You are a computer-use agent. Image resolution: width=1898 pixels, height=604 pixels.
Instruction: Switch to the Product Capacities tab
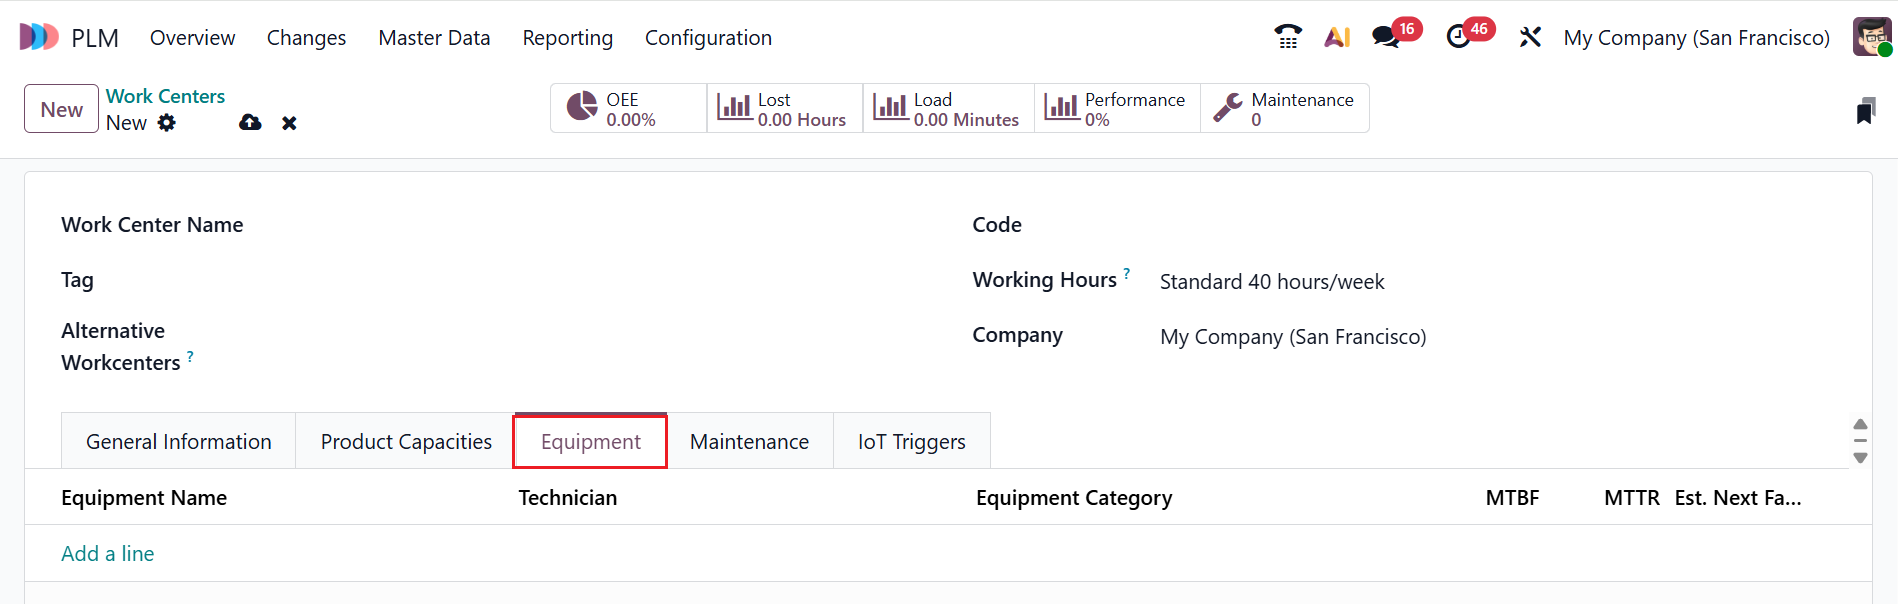[x=406, y=442]
